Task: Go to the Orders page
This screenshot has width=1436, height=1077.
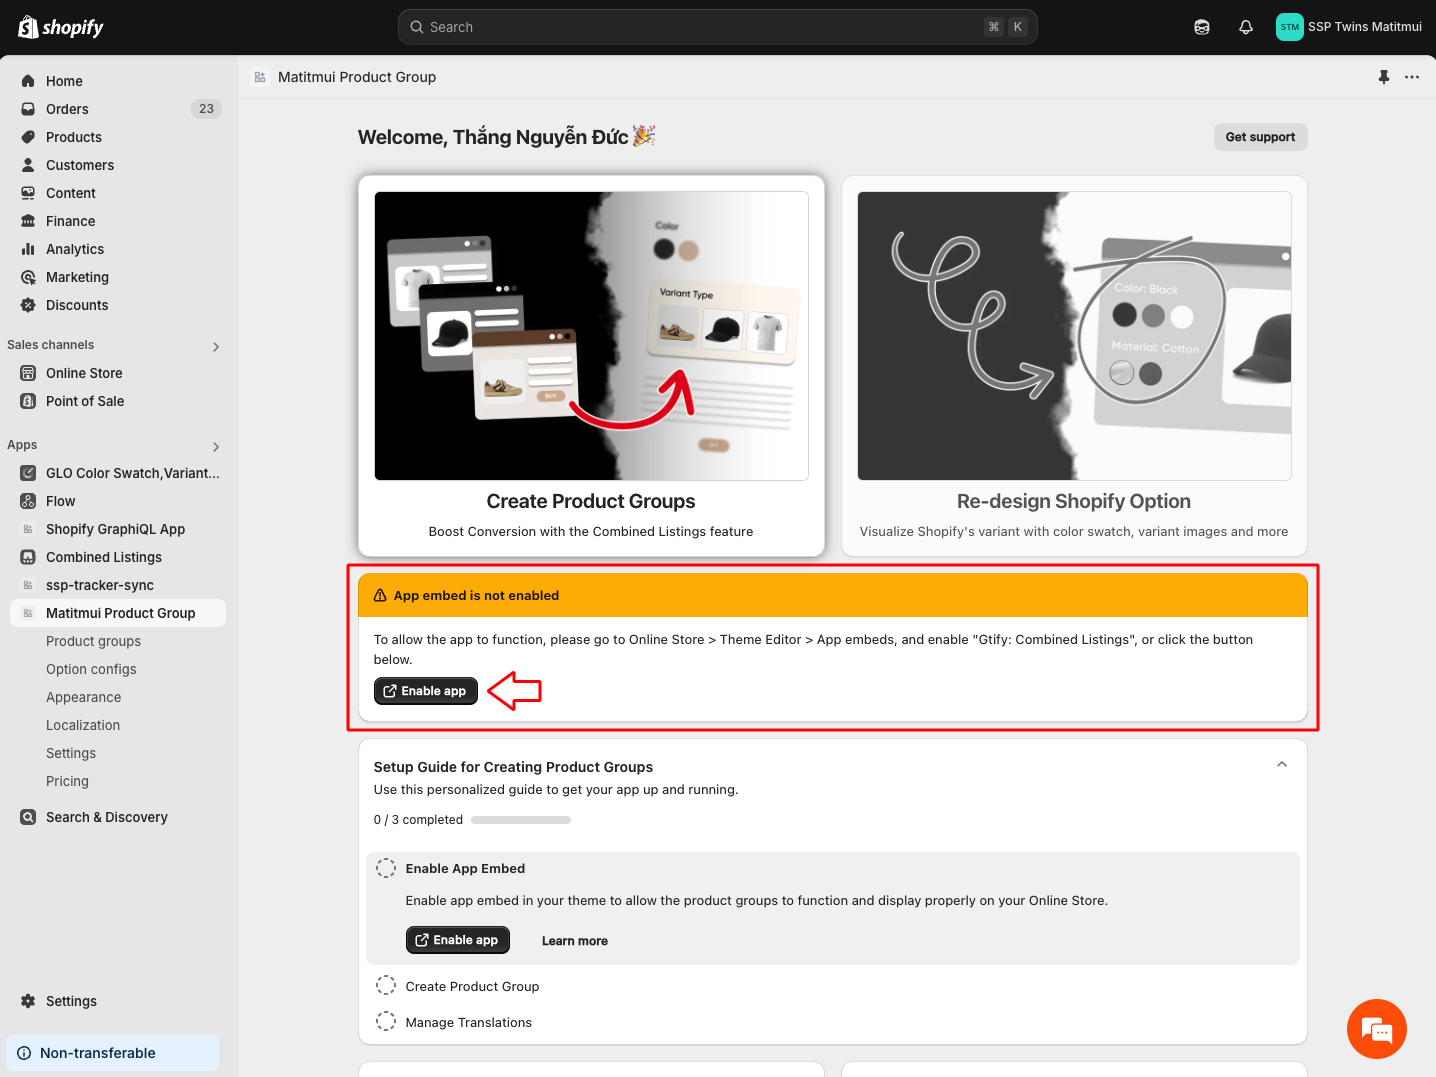Action: point(67,109)
